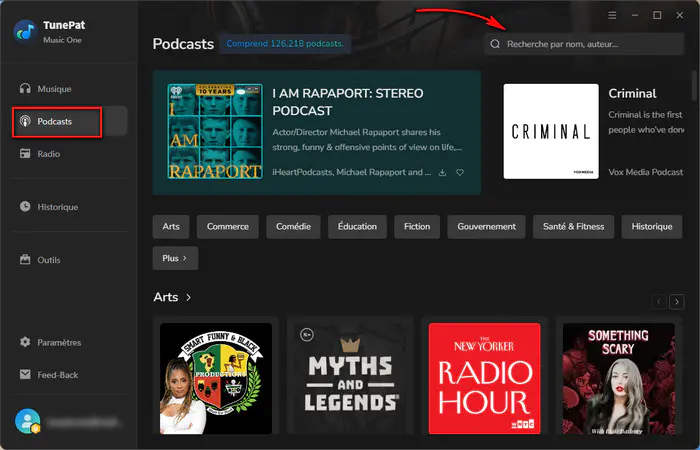Click Vox Media Podcast author text
Screen dimensions: 700x450
(x=646, y=172)
